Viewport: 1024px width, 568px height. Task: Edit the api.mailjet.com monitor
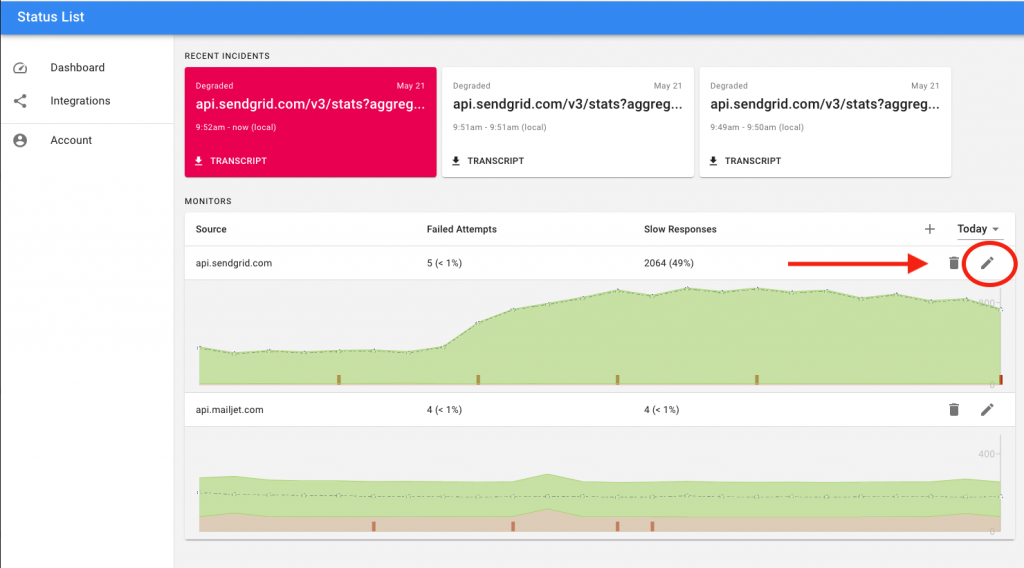click(x=987, y=410)
